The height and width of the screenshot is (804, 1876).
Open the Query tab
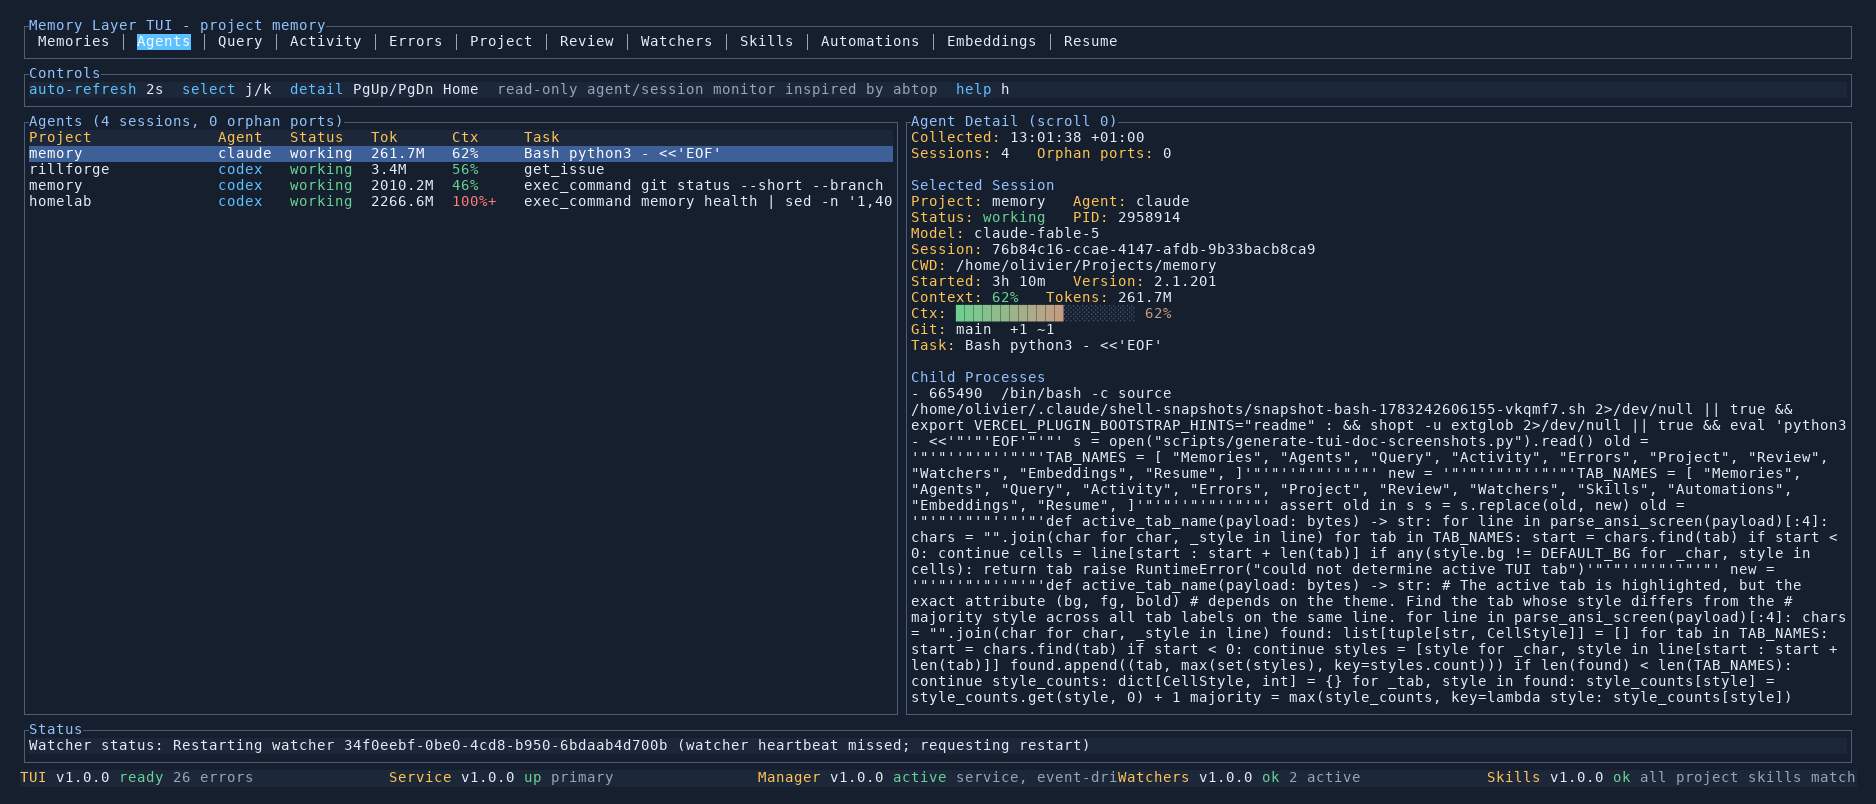240,41
